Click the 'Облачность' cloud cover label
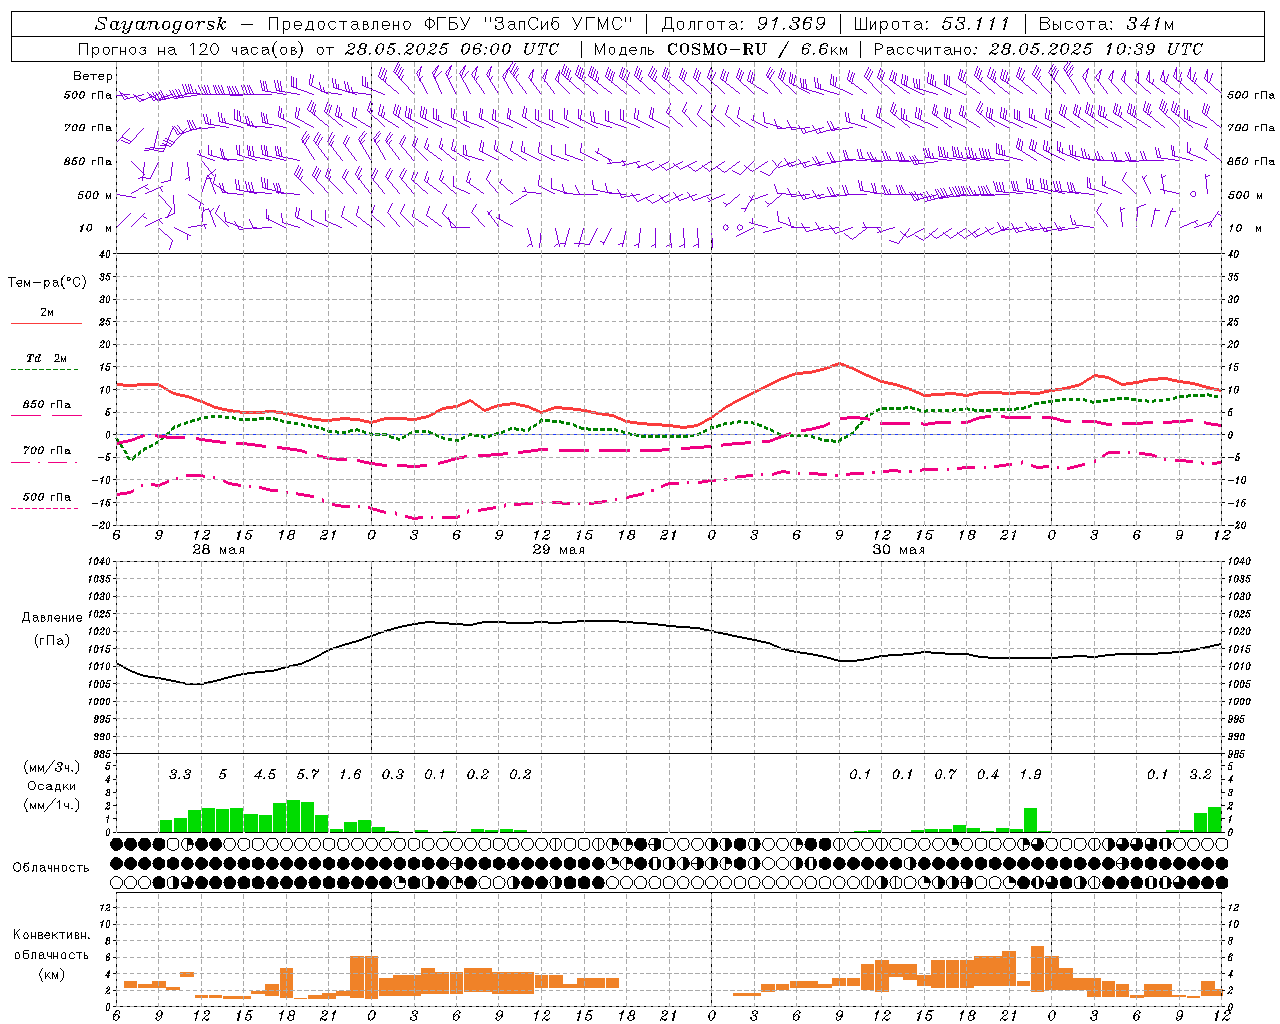The image size is (1280, 1024). tap(51, 868)
